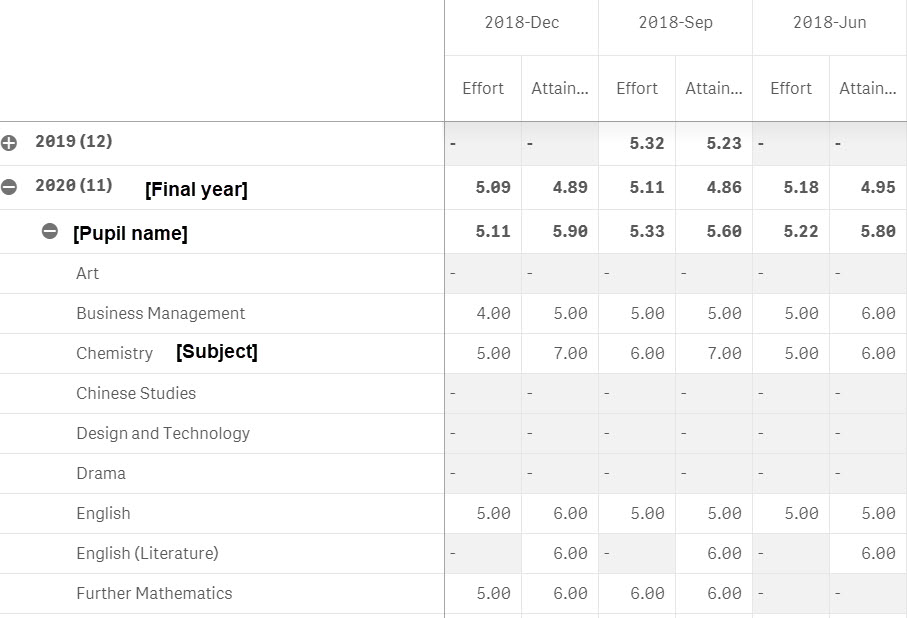Click the Effort header under 2018-Dec
Screen dimensions: 907x618
[482, 88]
